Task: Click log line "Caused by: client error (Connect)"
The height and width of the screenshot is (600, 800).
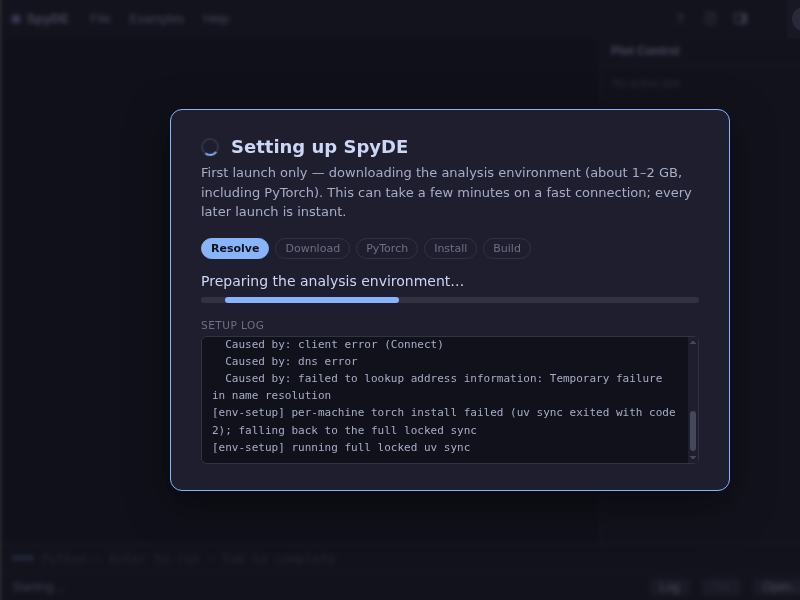Action: click(x=334, y=344)
